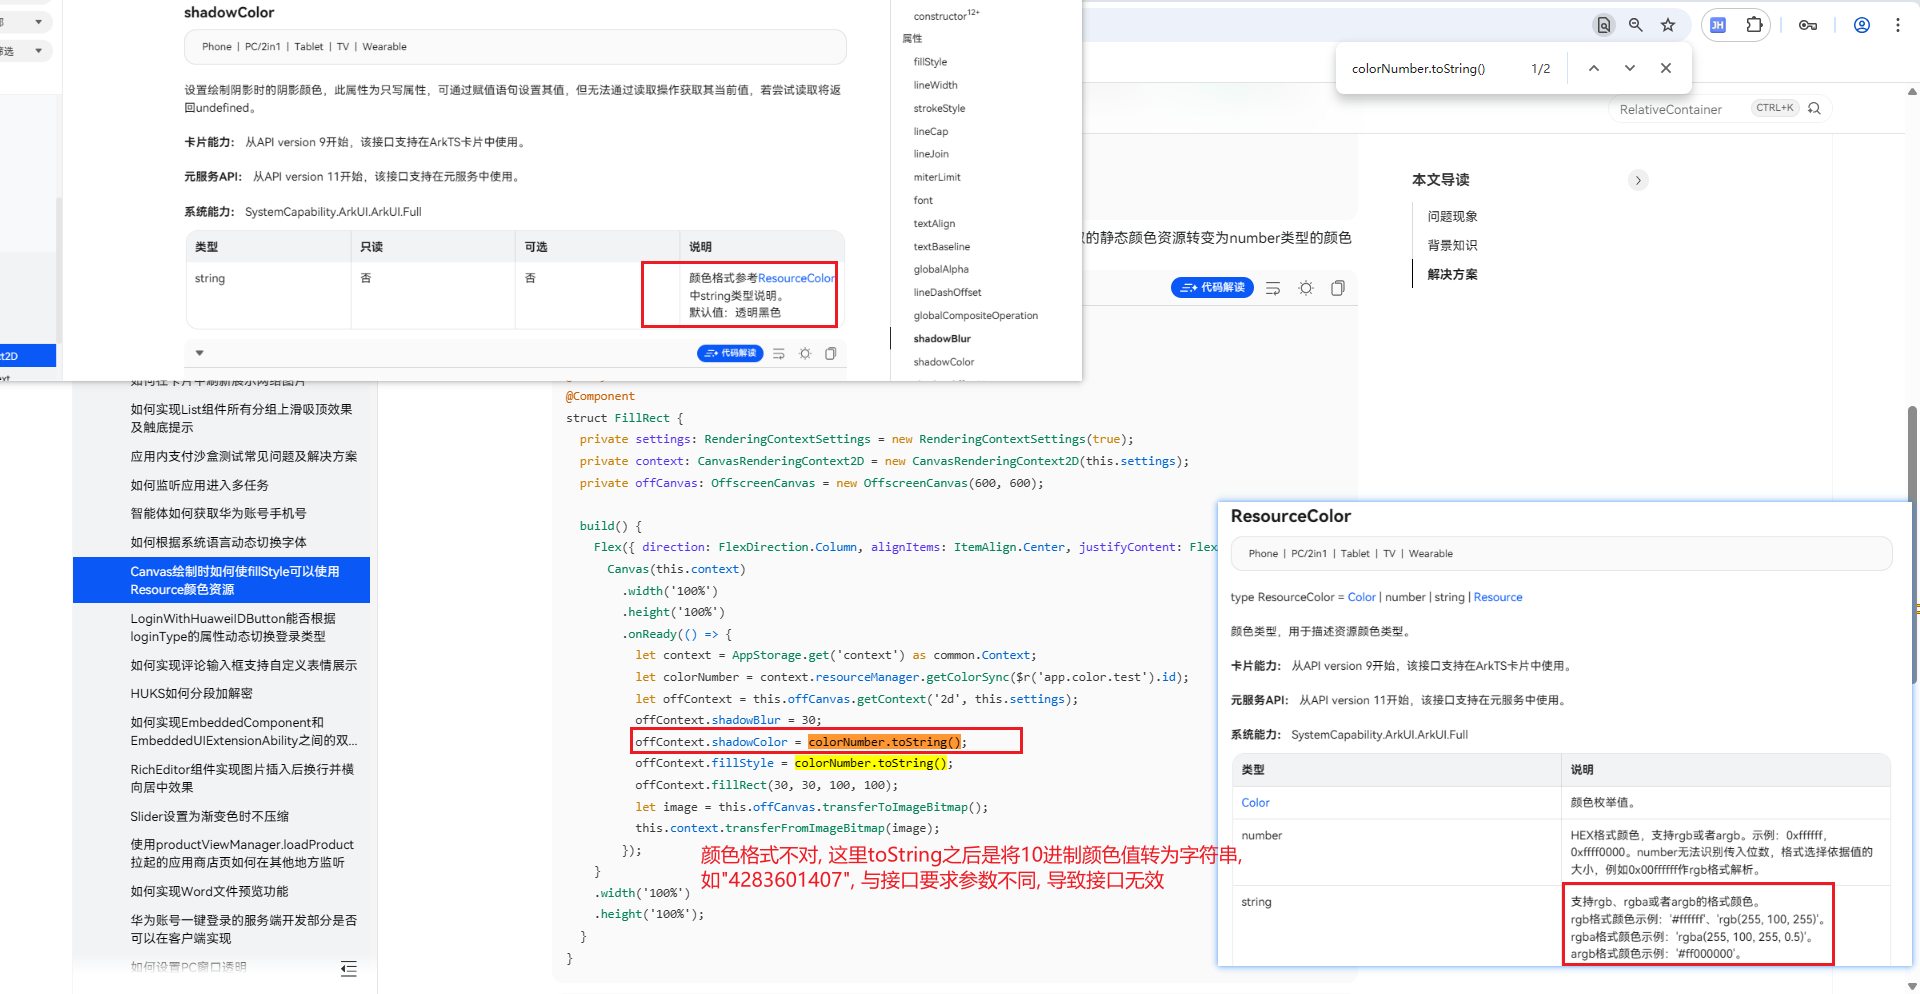Open article 如何实现评论输入框支持自定义表情展示

tap(243, 665)
